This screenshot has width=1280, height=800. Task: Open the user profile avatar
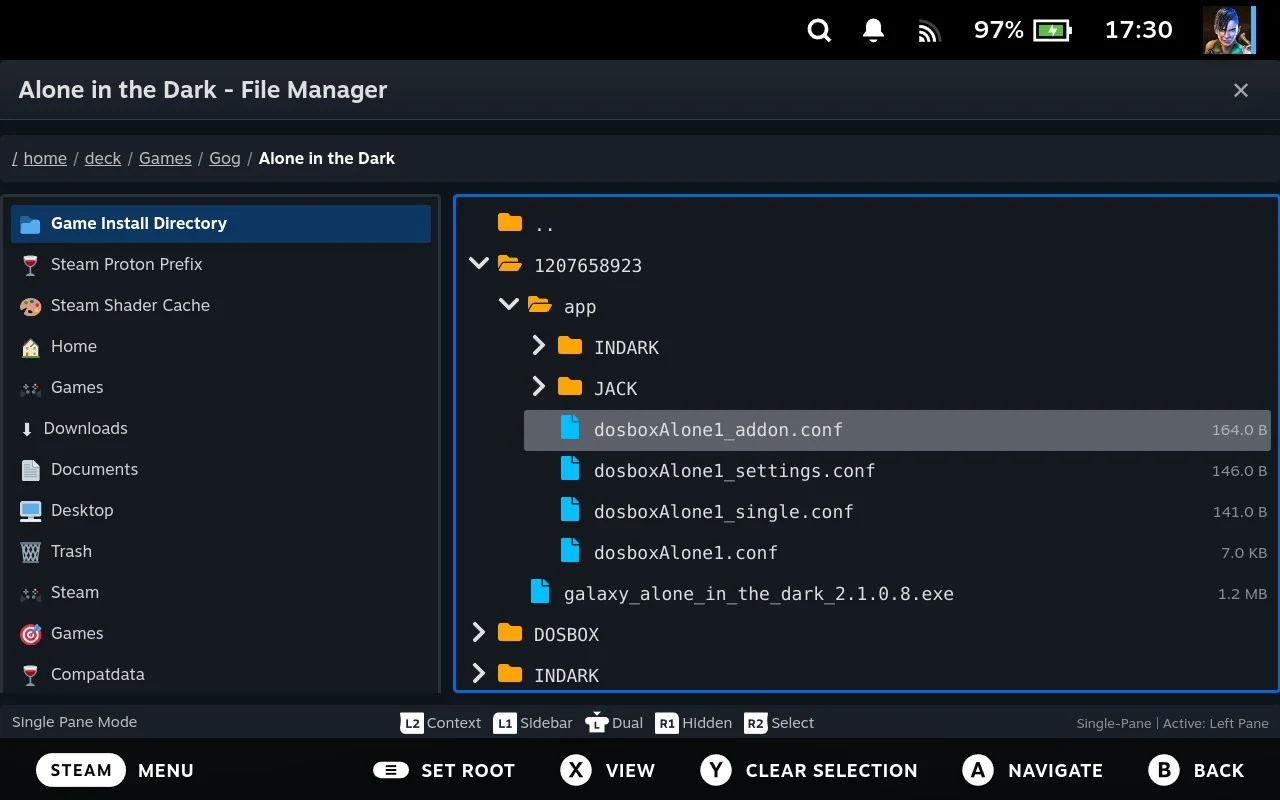point(1228,30)
